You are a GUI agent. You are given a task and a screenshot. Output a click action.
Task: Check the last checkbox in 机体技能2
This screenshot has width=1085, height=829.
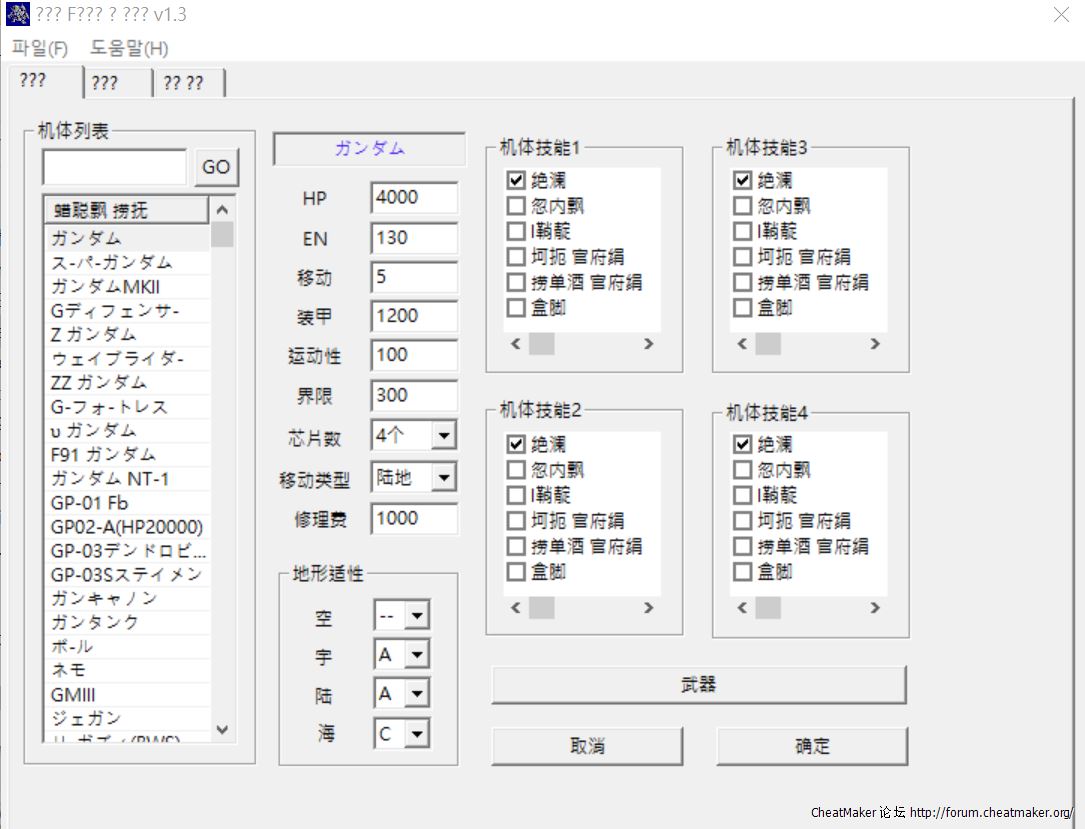tap(516, 572)
